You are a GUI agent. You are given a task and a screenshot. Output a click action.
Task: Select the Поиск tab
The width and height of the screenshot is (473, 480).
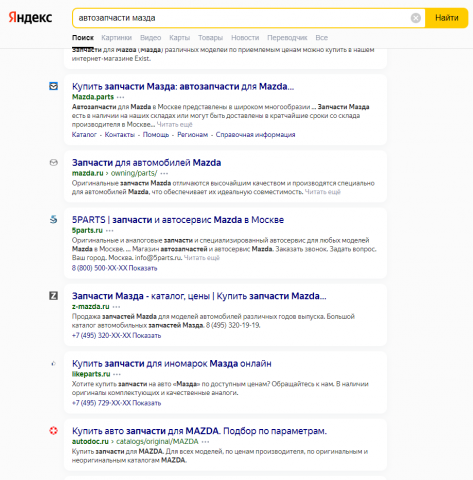coord(83,38)
